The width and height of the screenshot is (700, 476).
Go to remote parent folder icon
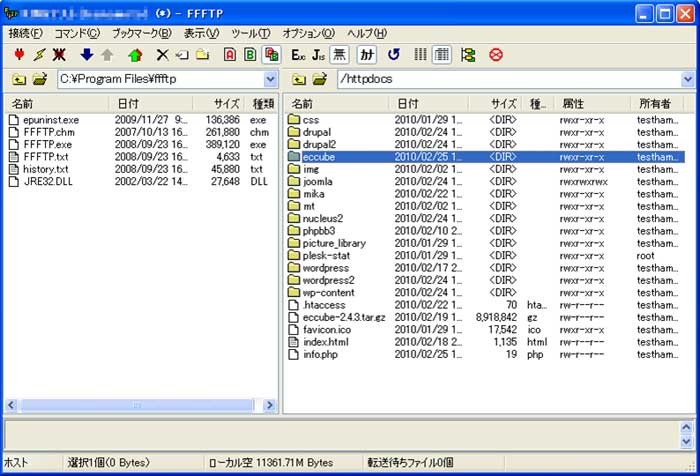click(x=299, y=79)
